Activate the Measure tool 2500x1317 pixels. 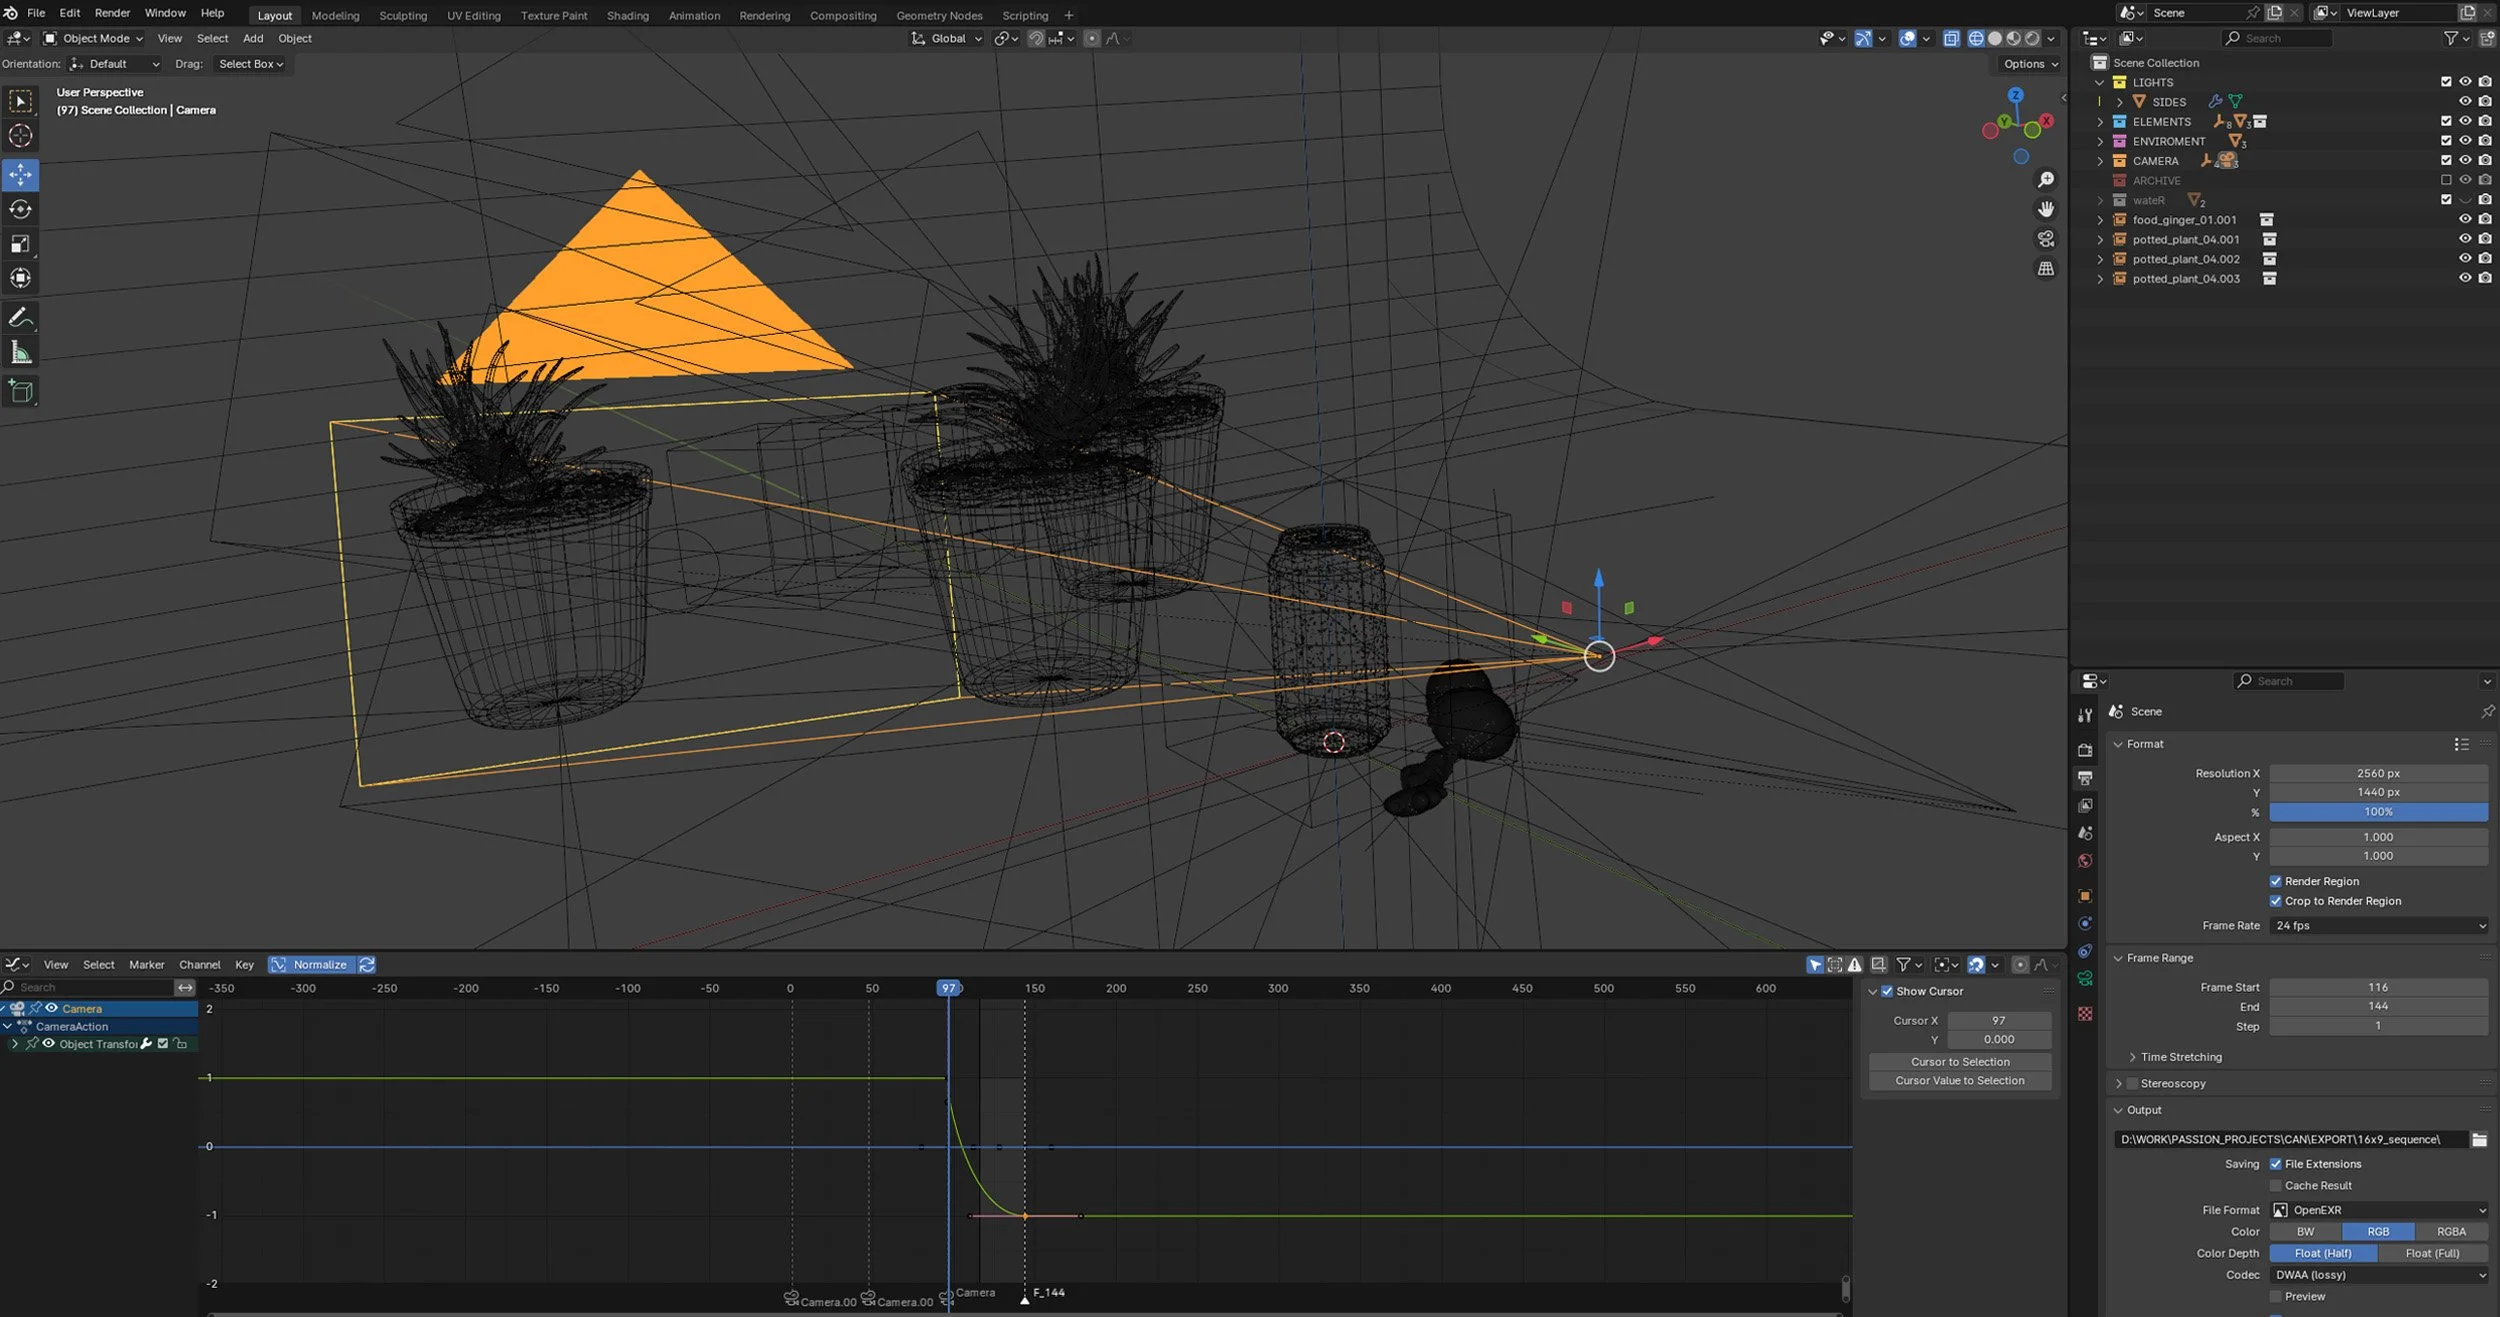[x=21, y=352]
